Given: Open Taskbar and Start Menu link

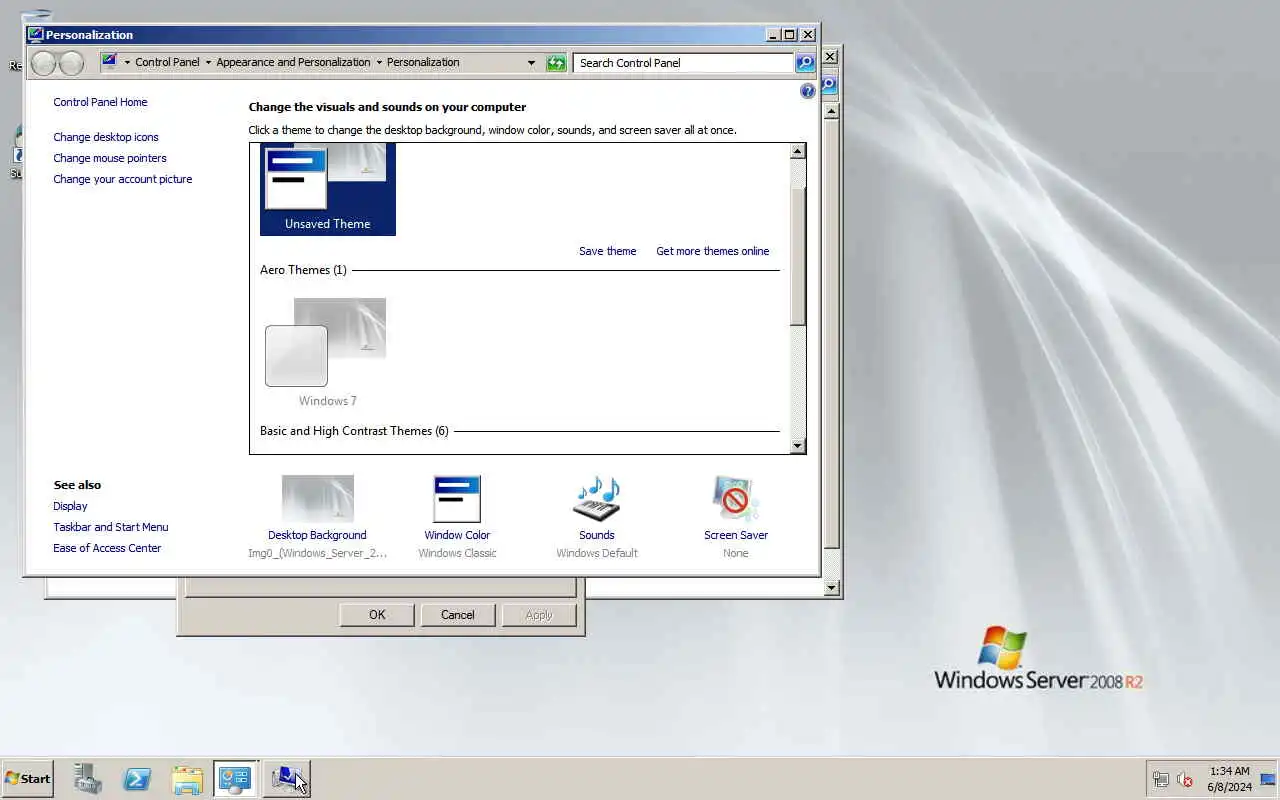Looking at the screenshot, I should pos(111,527).
